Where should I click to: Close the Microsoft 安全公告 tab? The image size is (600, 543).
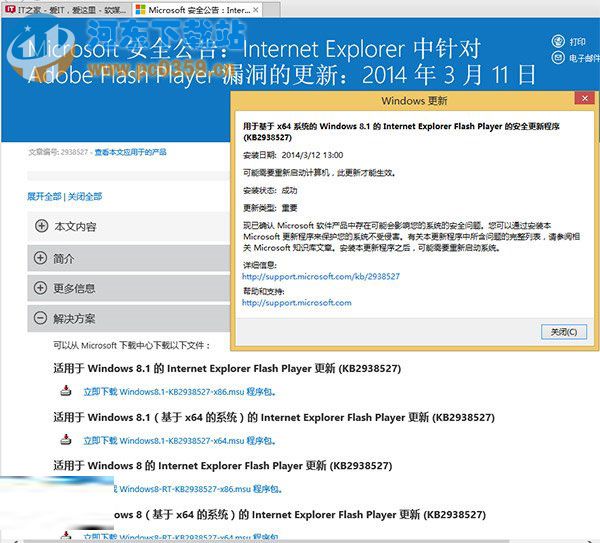pos(256,10)
